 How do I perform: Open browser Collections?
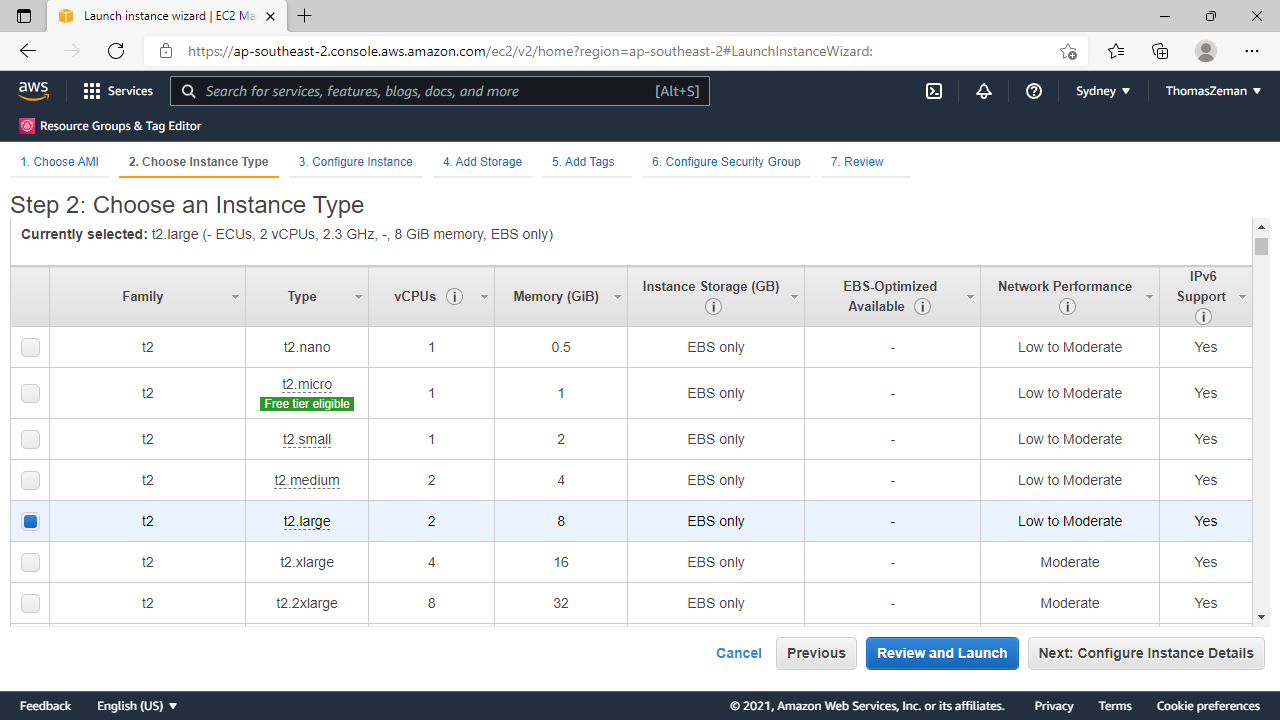point(1160,51)
